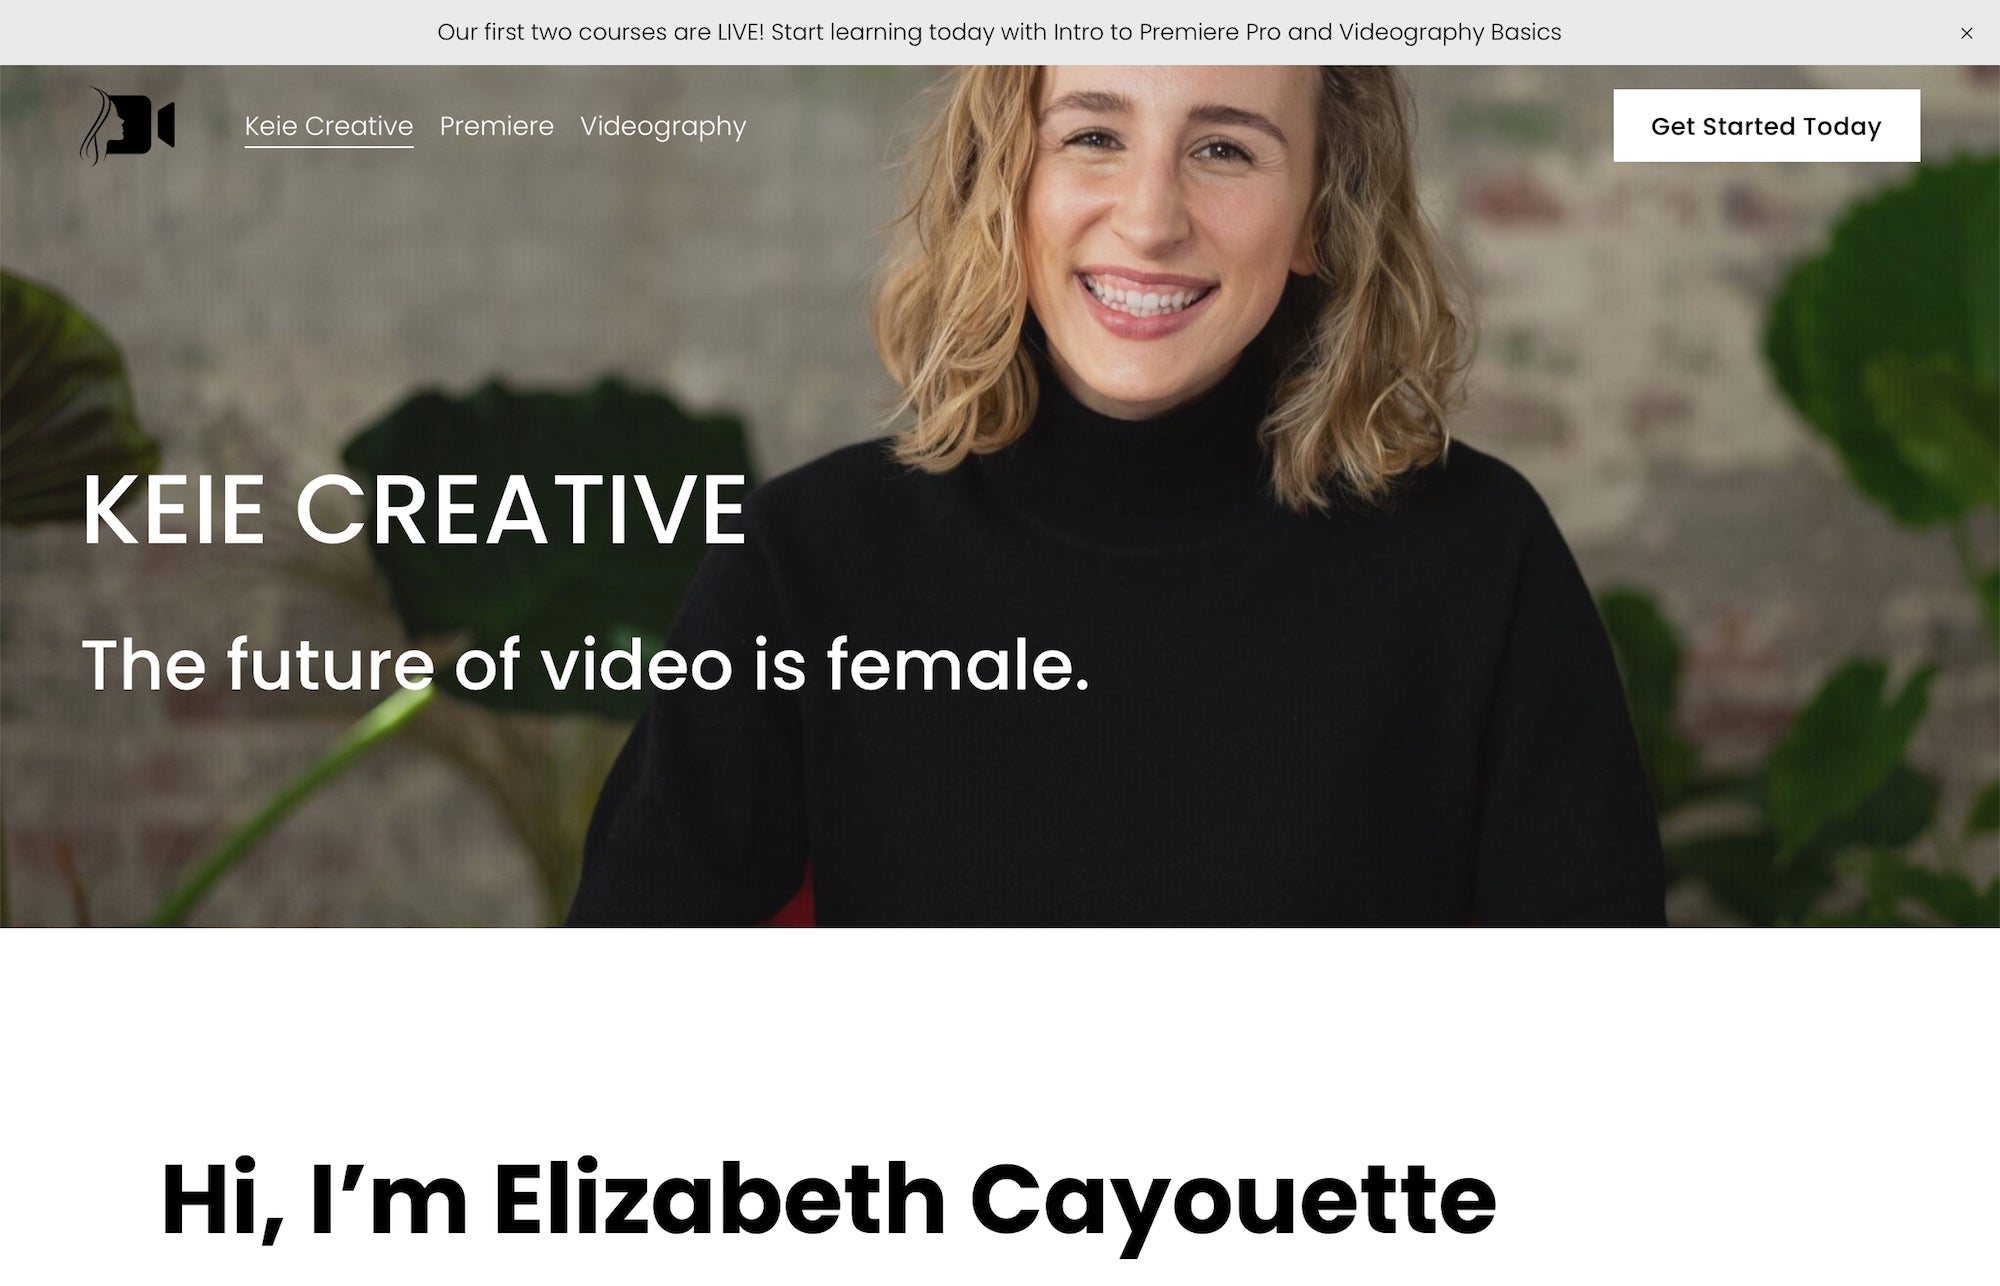Go to the Premiere page
Image resolution: width=2000 pixels, height=1286 pixels.
pos(497,126)
